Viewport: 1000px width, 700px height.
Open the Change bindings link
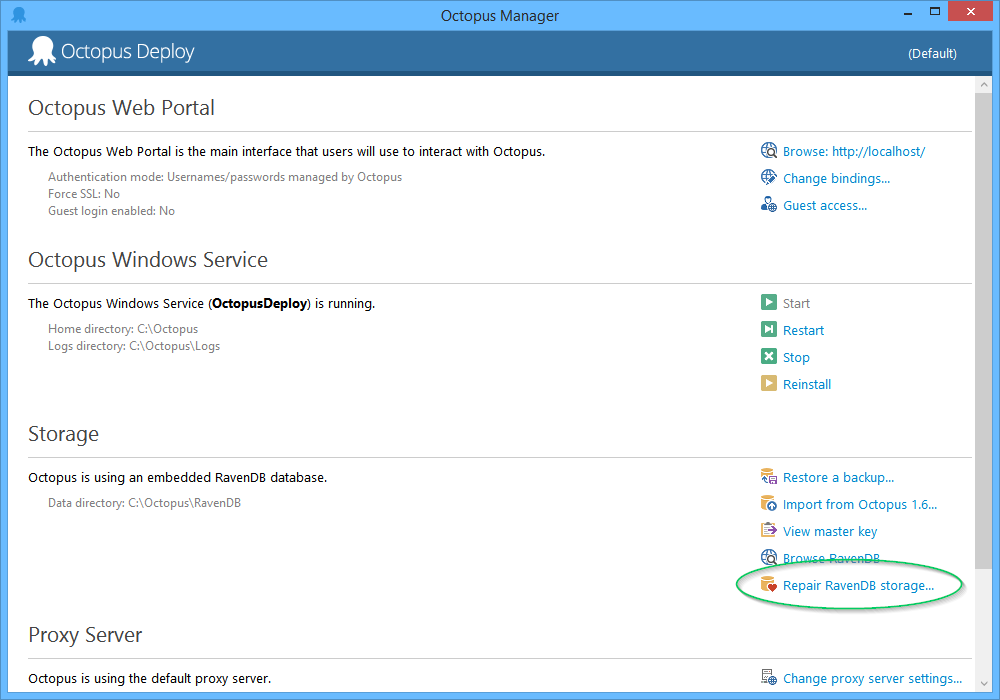tap(836, 178)
